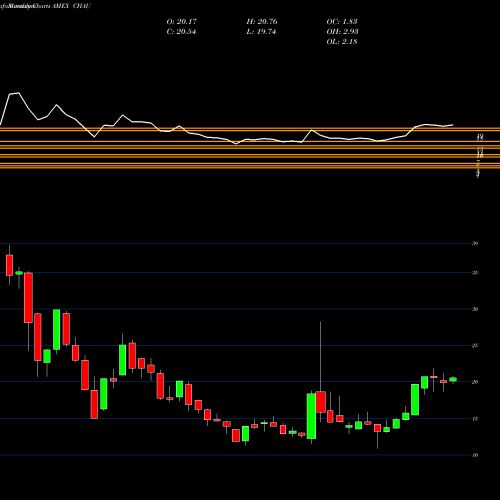Click the OL: 2.18 statistic
The width and height of the screenshot is (500, 500).
pyautogui.click(x=342, y=42)
